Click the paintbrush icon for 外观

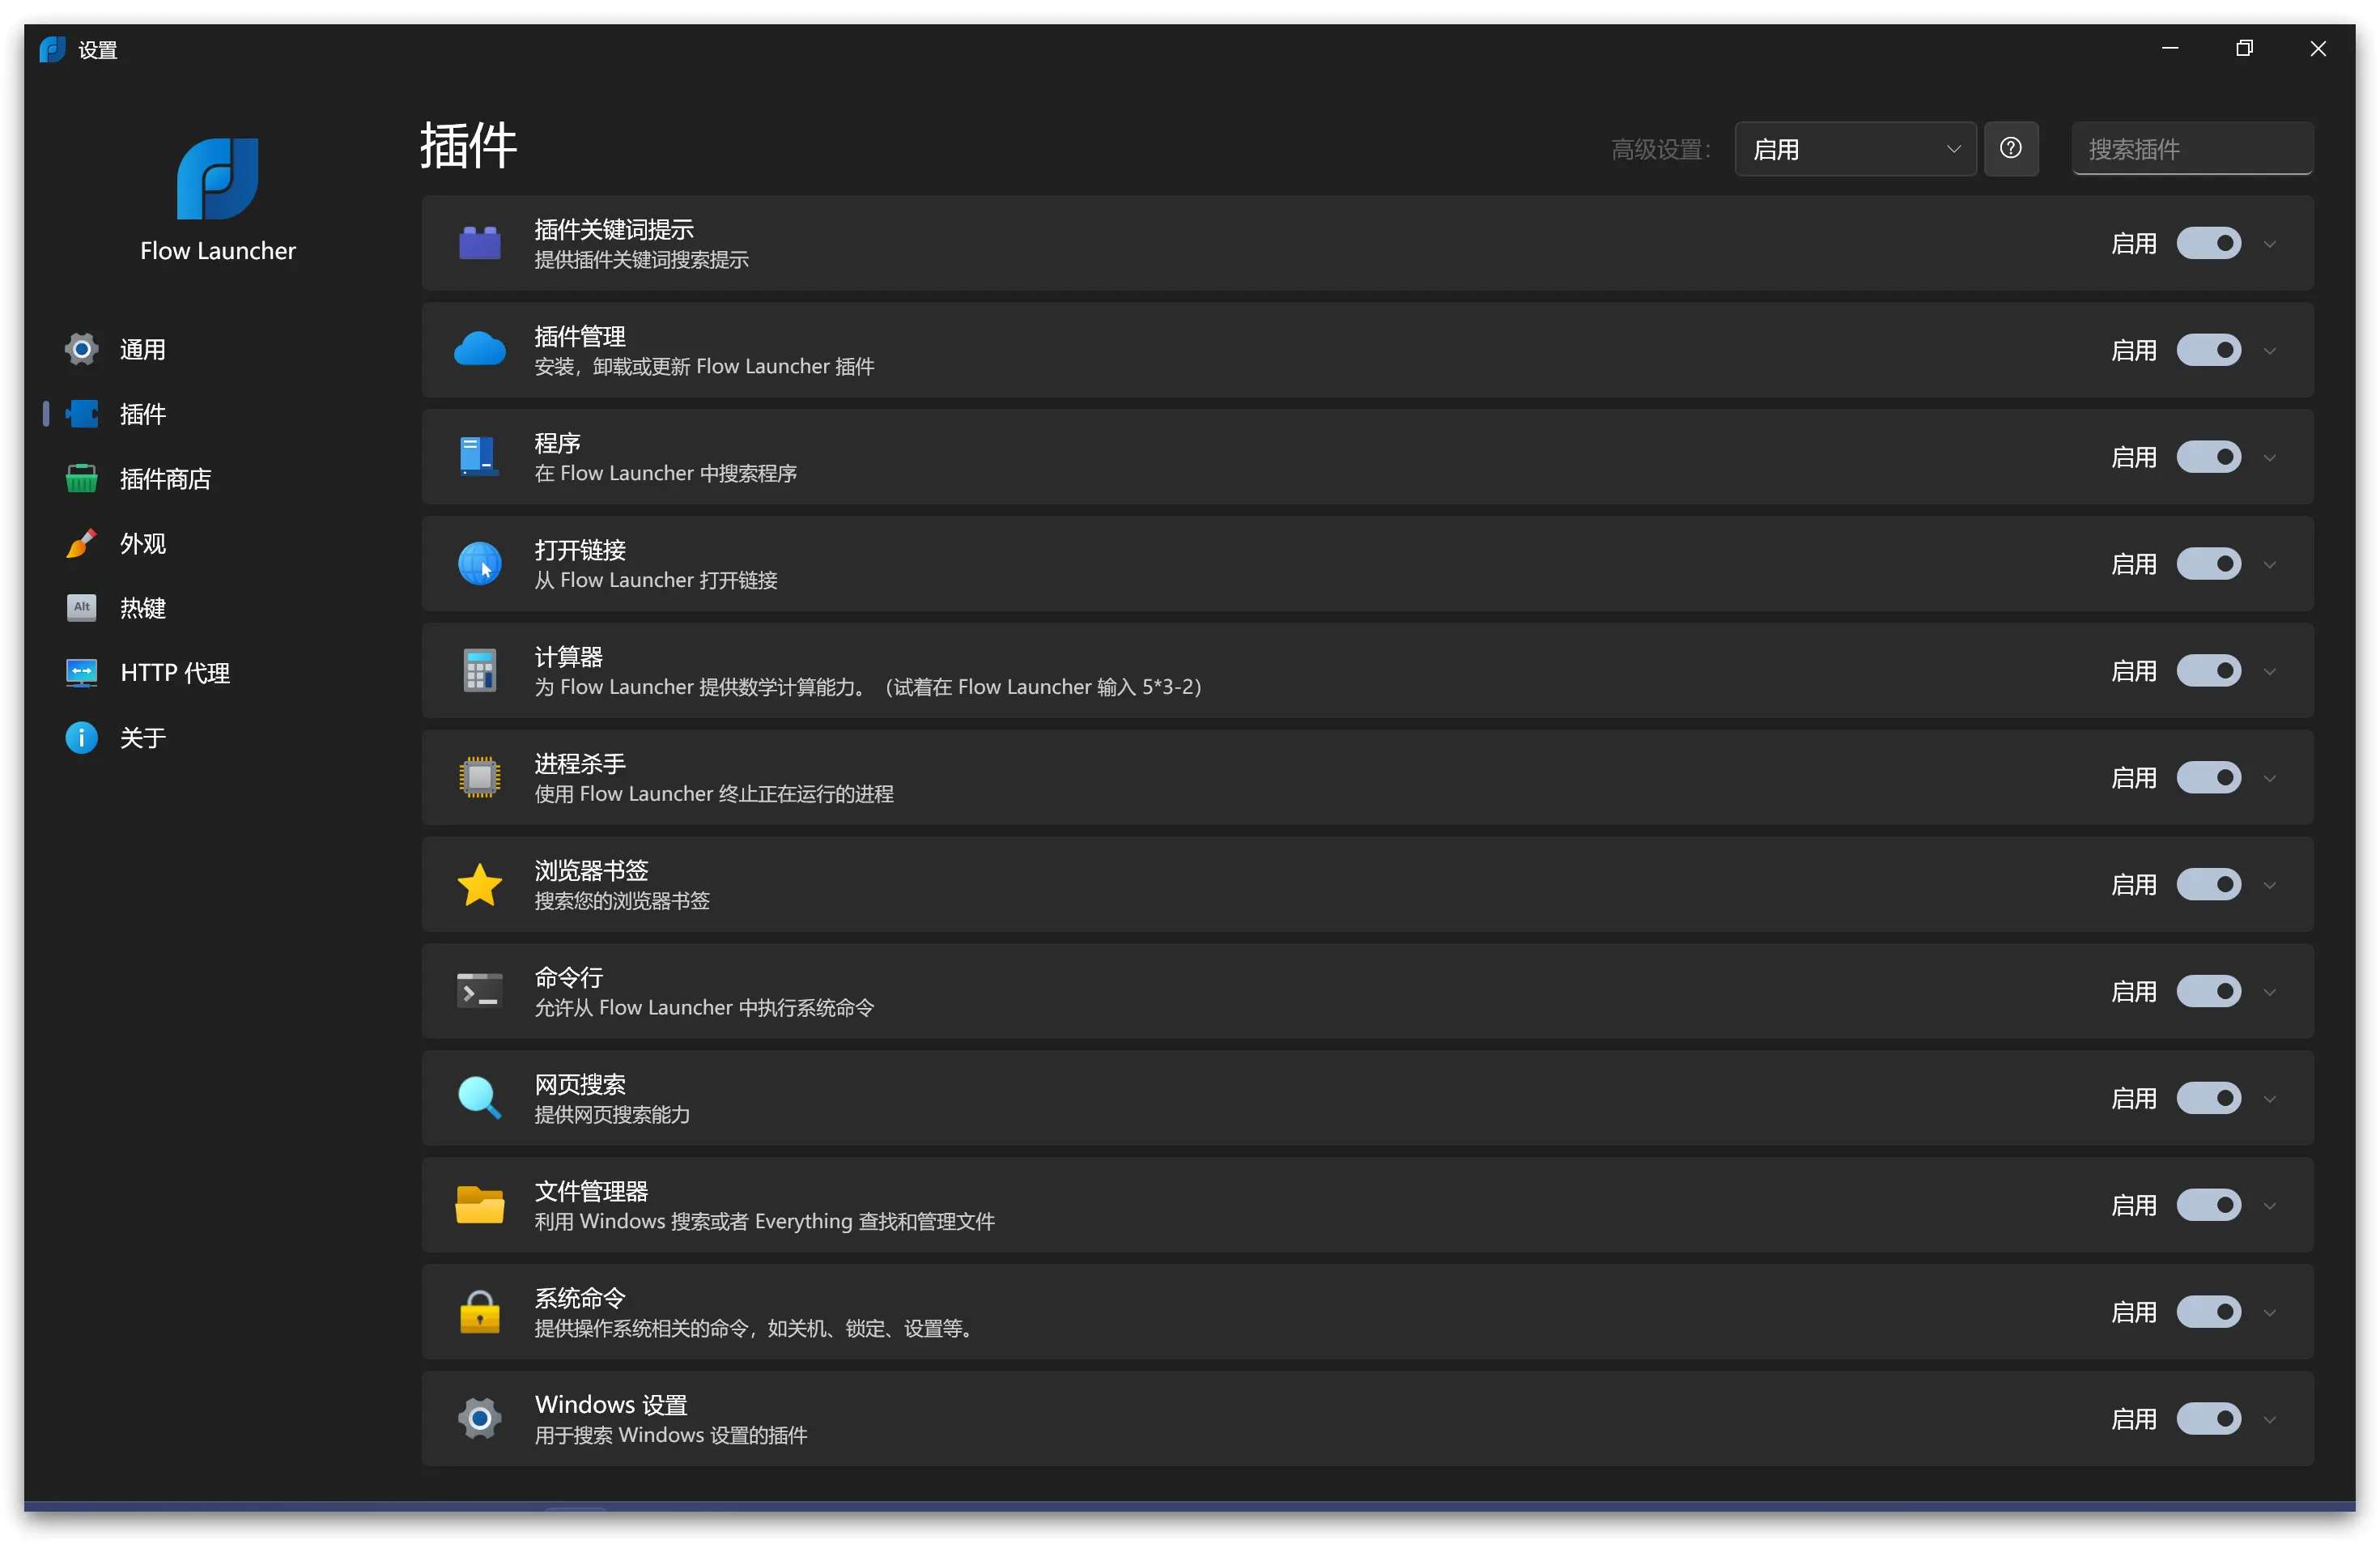pyautogui.click(x=81, y=543)
